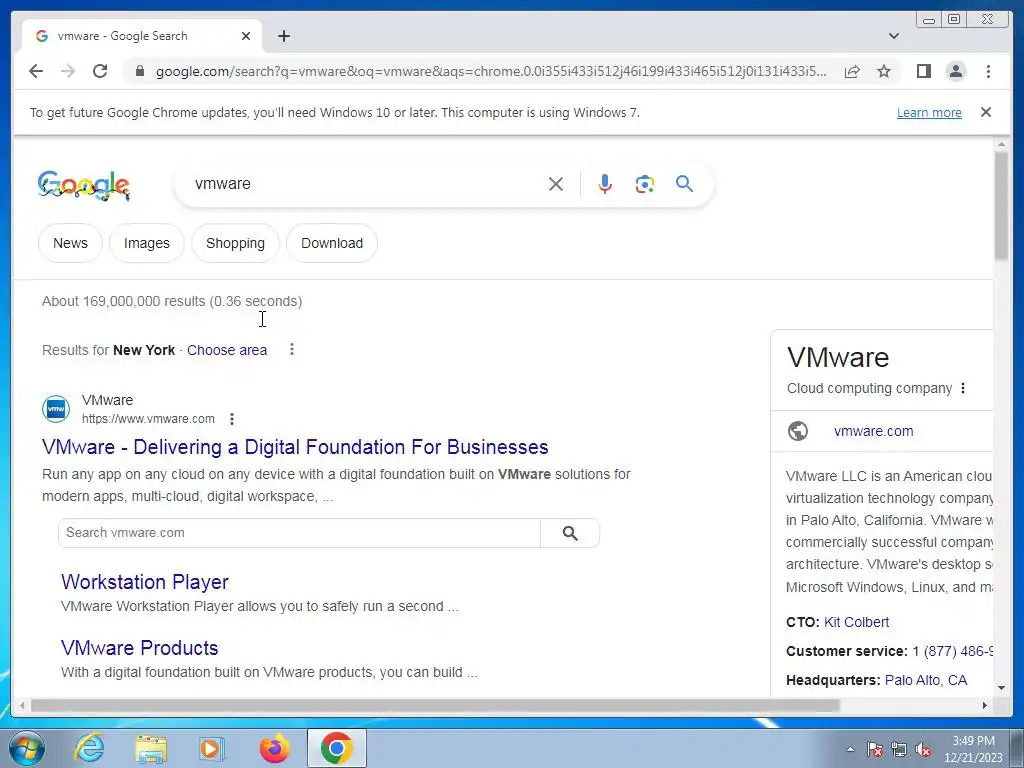
Task: Go back using the browser back arrow
Action: coord(36,71)
